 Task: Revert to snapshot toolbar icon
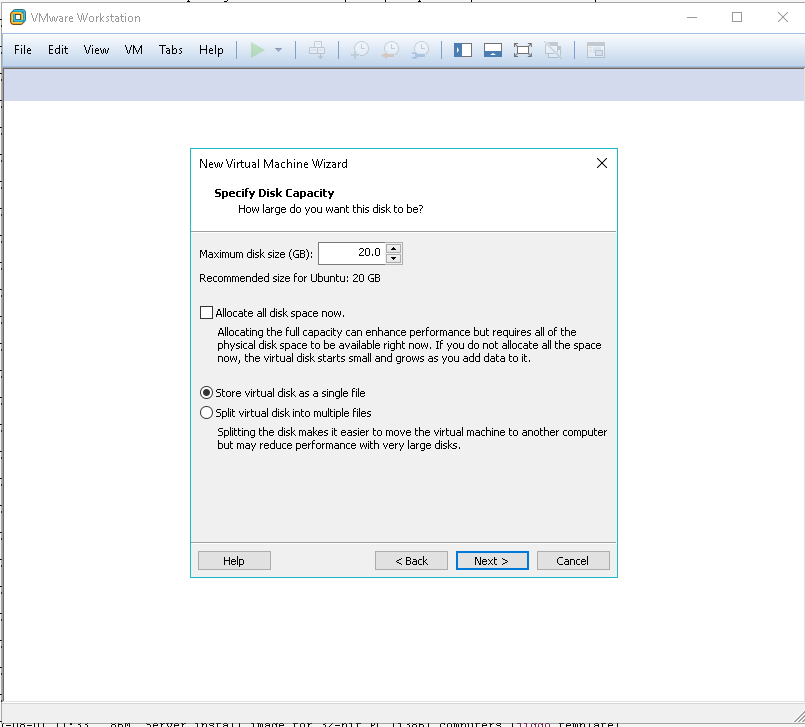tap(391, 50)
